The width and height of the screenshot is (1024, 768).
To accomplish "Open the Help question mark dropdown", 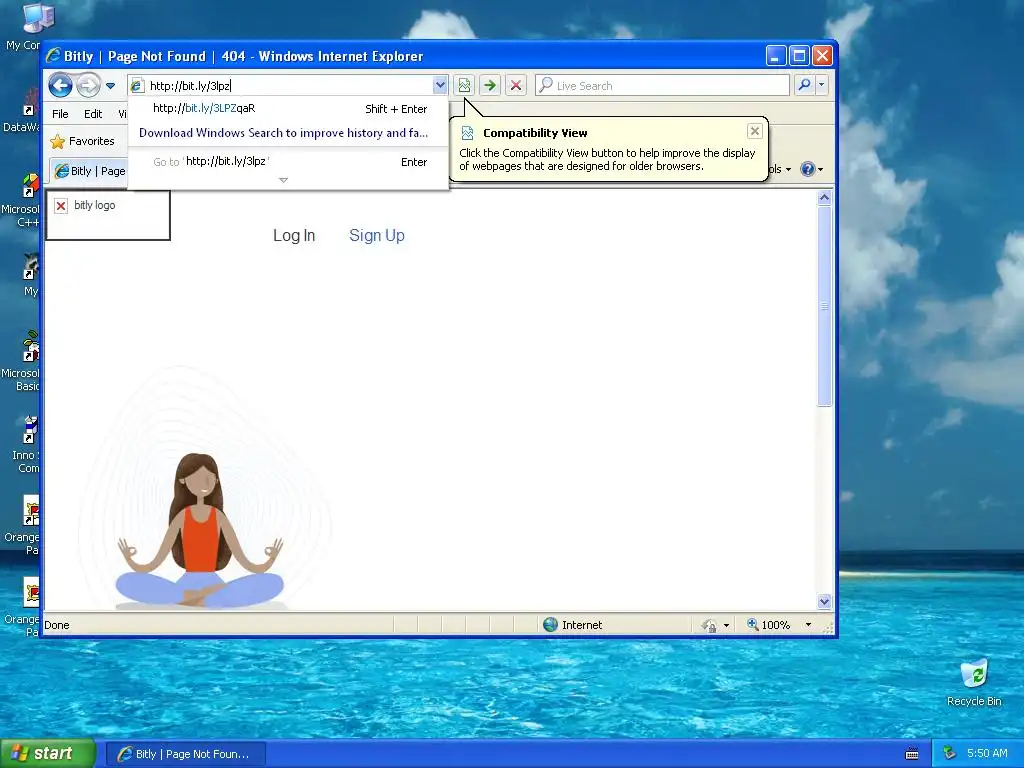I will click(812, 169).
